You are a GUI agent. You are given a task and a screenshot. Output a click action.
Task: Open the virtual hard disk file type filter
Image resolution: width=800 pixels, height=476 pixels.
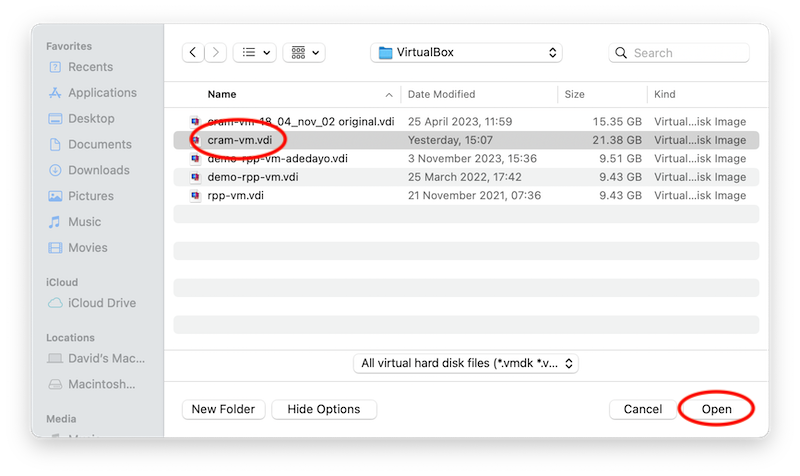(466, 363)
